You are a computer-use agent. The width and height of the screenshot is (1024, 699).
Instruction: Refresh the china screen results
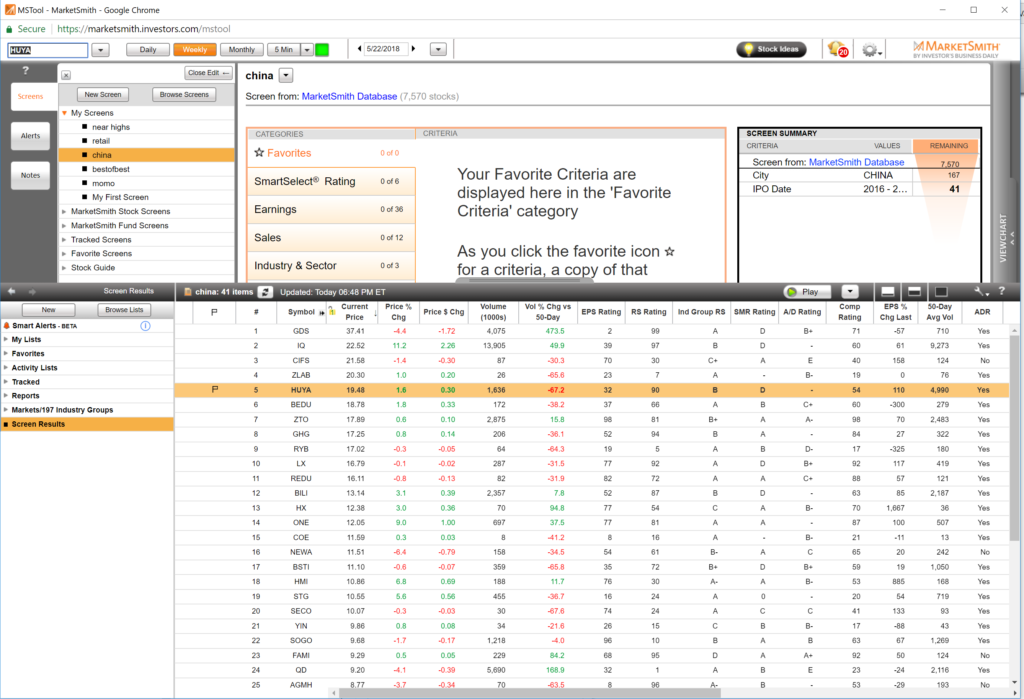265,292
